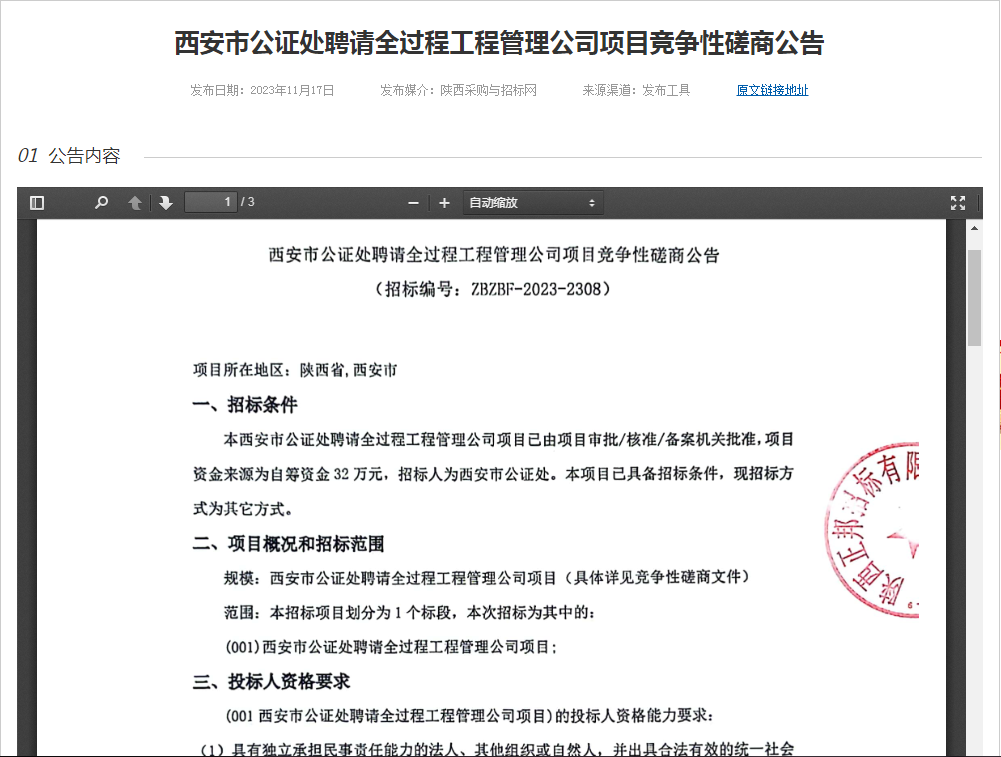Click the line starting with 规模：
1001x757 pixels.
point(486,578)
